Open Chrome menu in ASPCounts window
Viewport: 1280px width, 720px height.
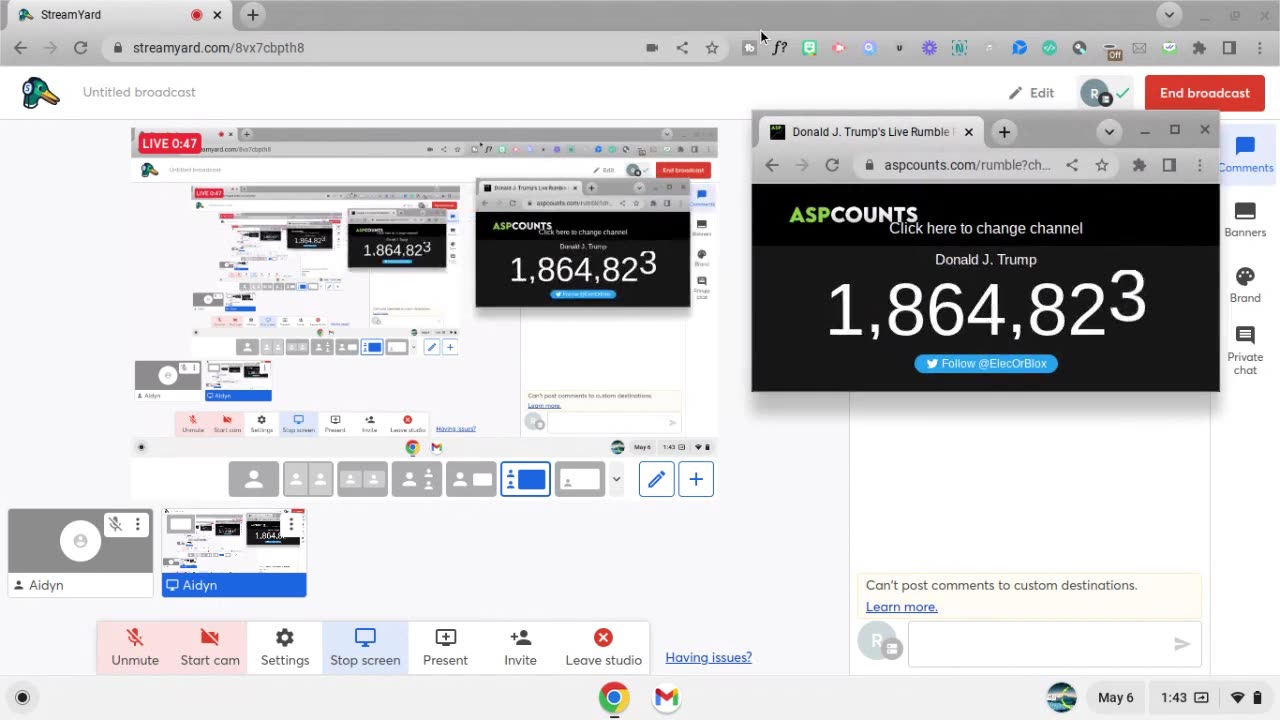(x=1200, y=165)
